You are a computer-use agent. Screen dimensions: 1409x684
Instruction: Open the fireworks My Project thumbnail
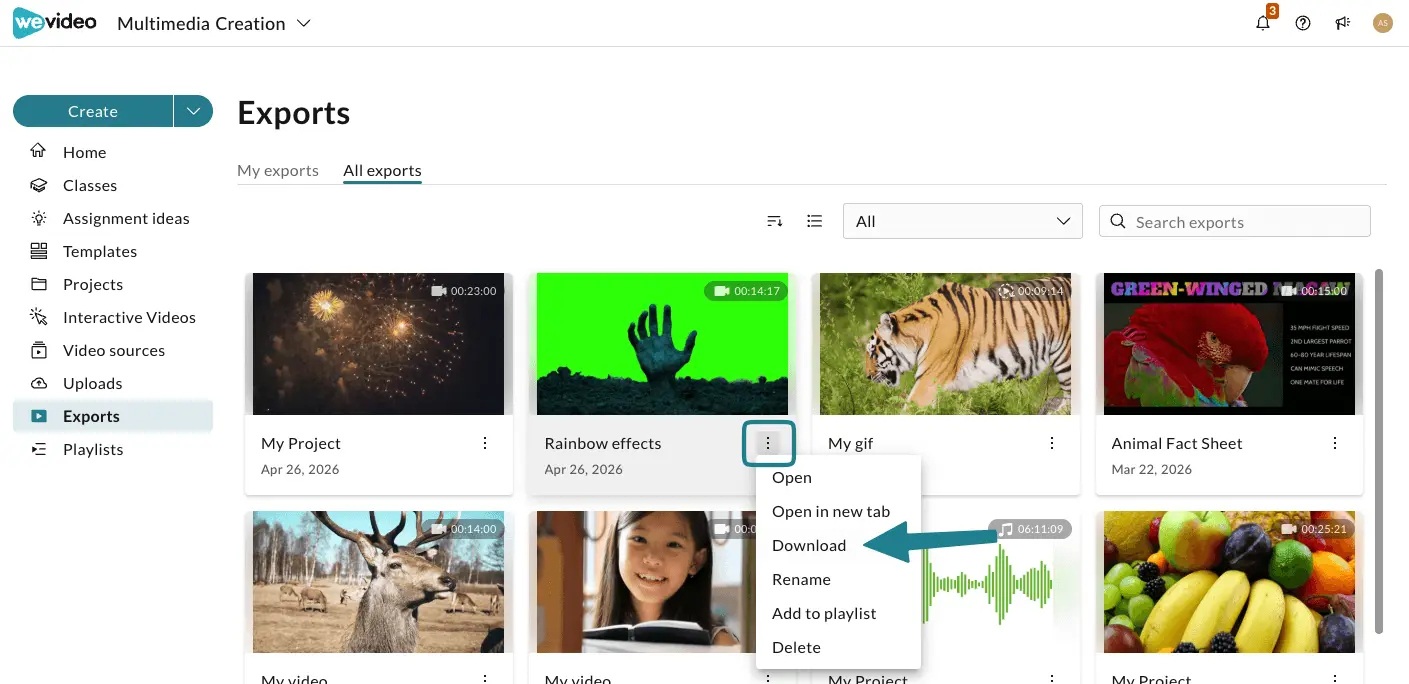pos(379,344)
